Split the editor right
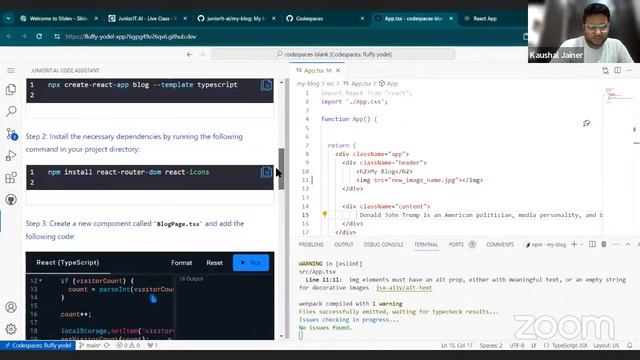The height and width of the screenshot is (360, 640). pos(618,71)
